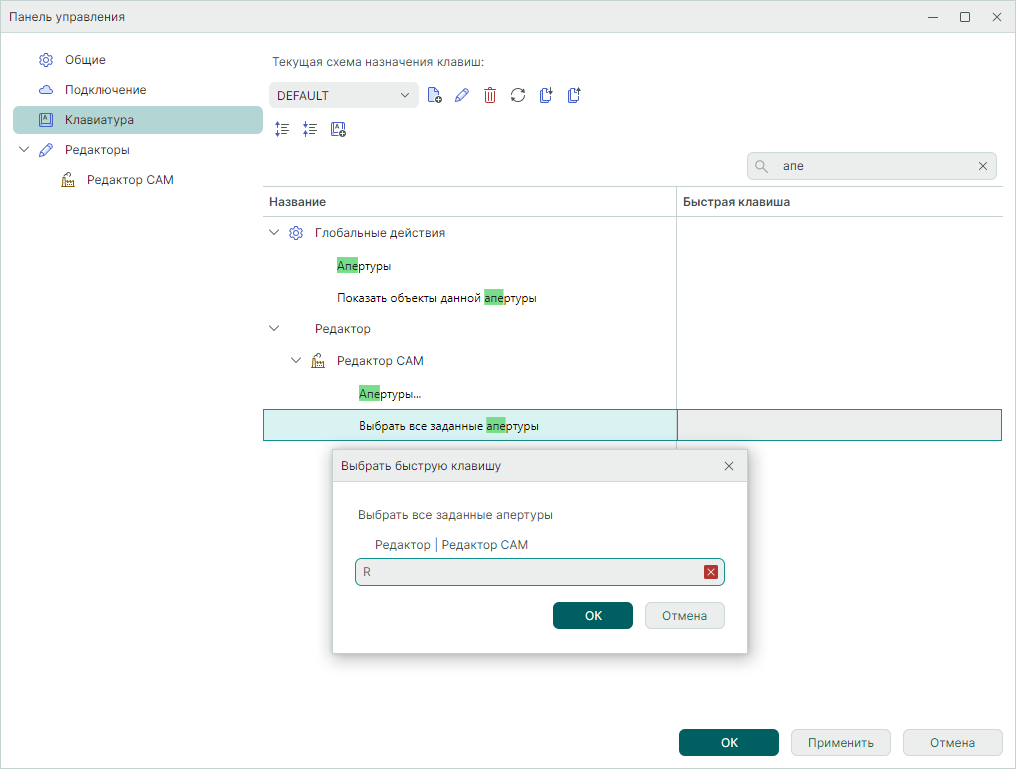1016x769 pixels.
Task: Clear the search box text
Action: pos(983,166)
